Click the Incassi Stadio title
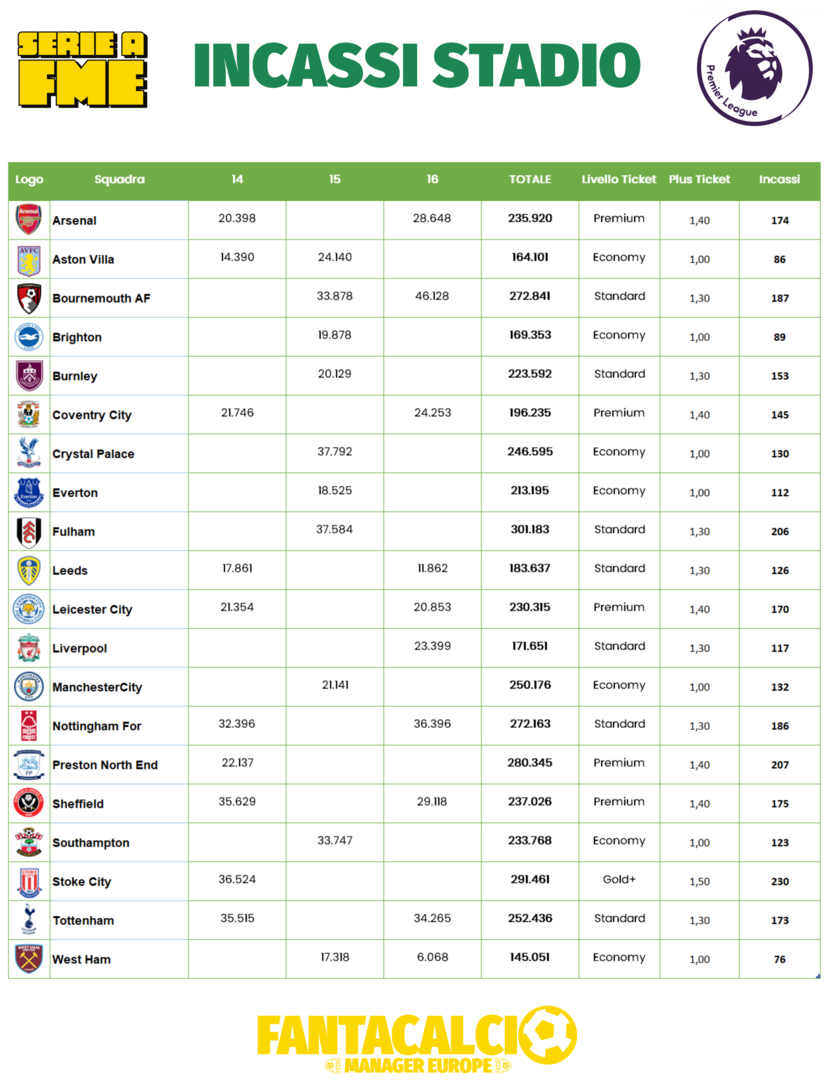The width and height of the screenshot is (835, 1080). coord(416,66)
